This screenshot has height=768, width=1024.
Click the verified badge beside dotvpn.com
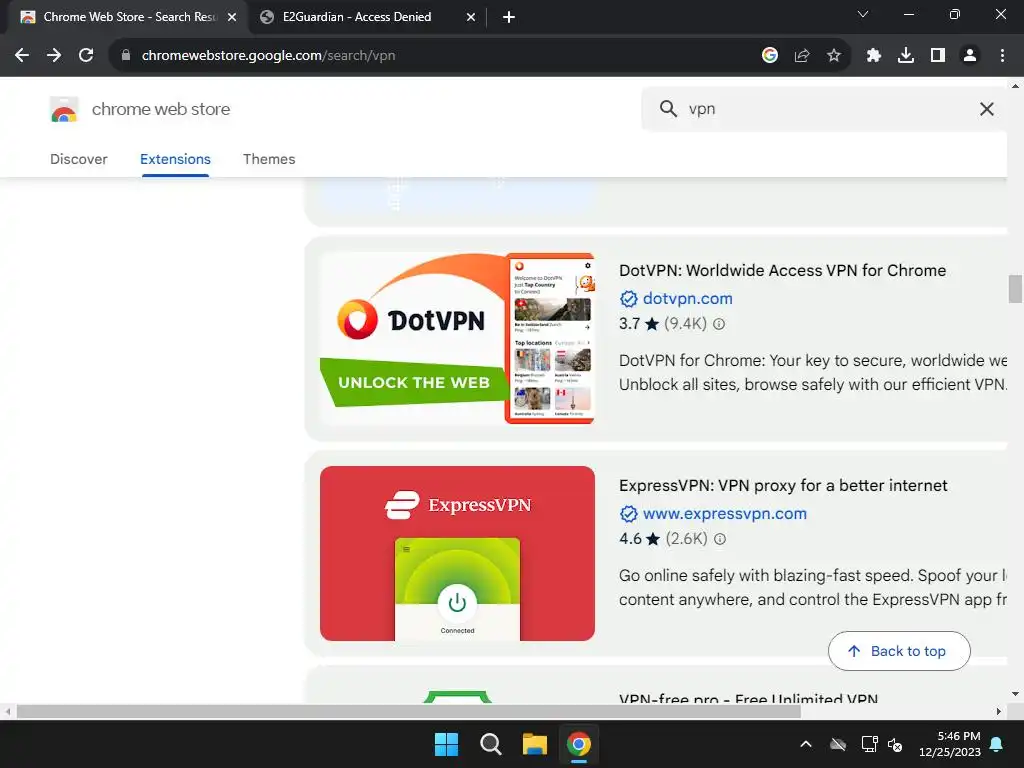click(628, 299)
